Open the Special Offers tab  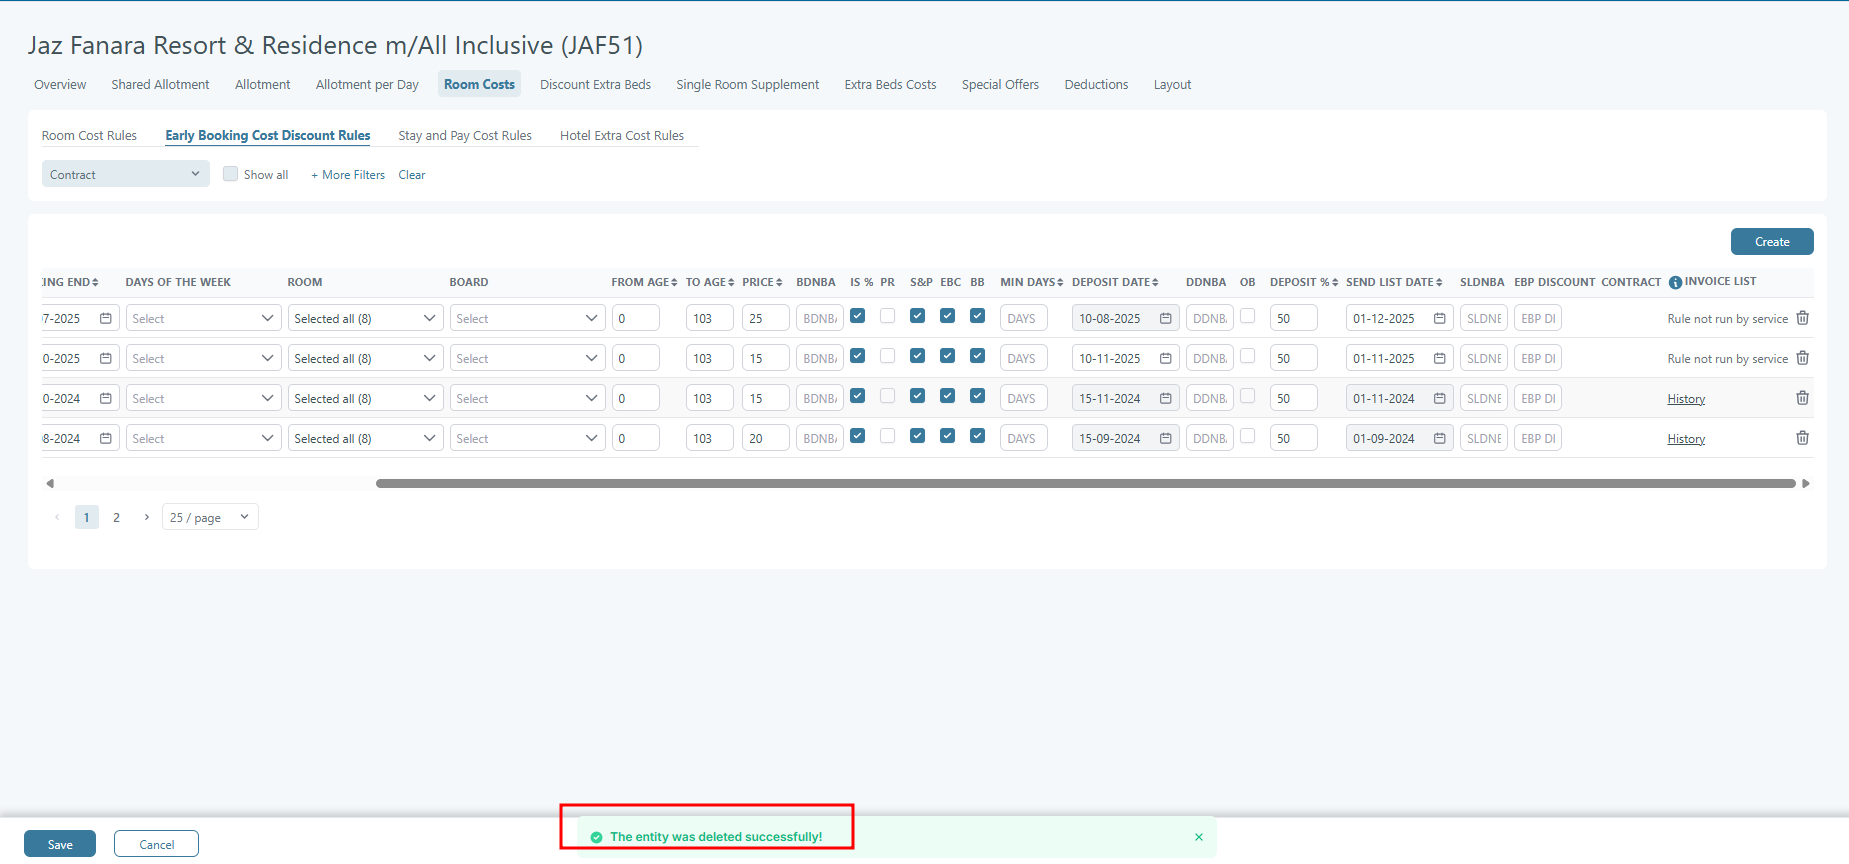click(1000, 85)
